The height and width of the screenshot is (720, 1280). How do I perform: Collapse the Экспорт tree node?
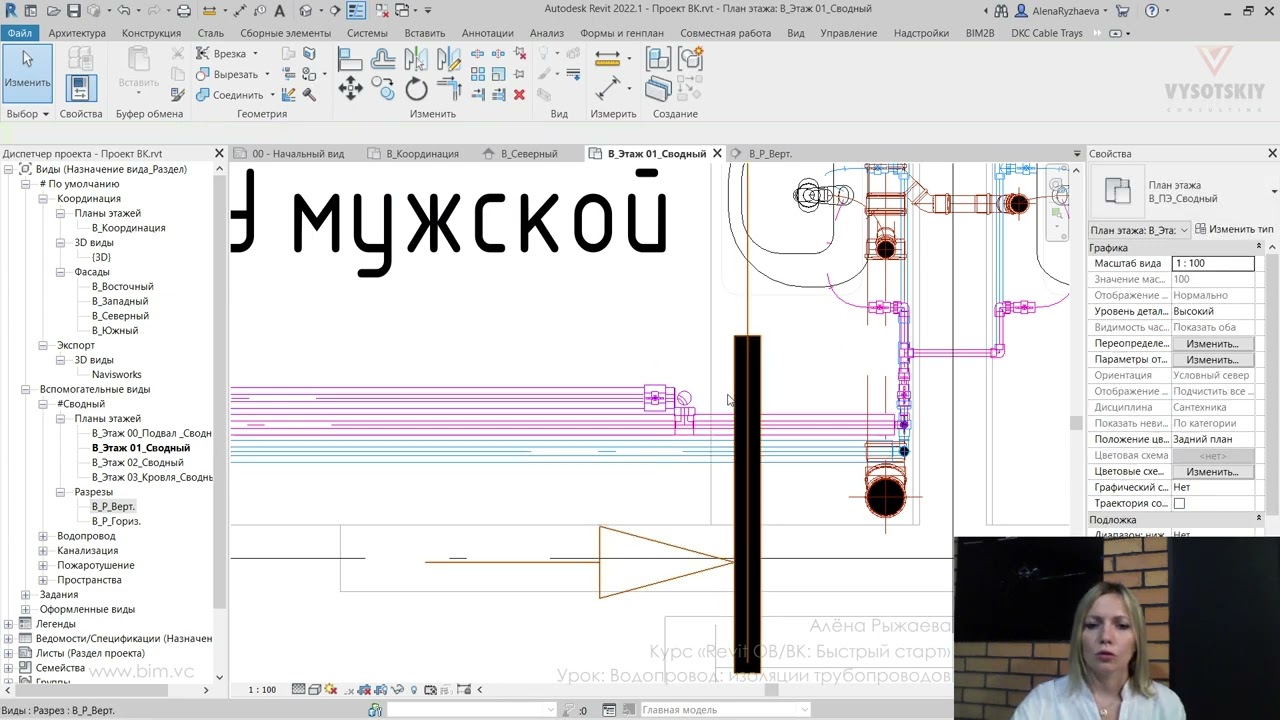coord(43,345)
